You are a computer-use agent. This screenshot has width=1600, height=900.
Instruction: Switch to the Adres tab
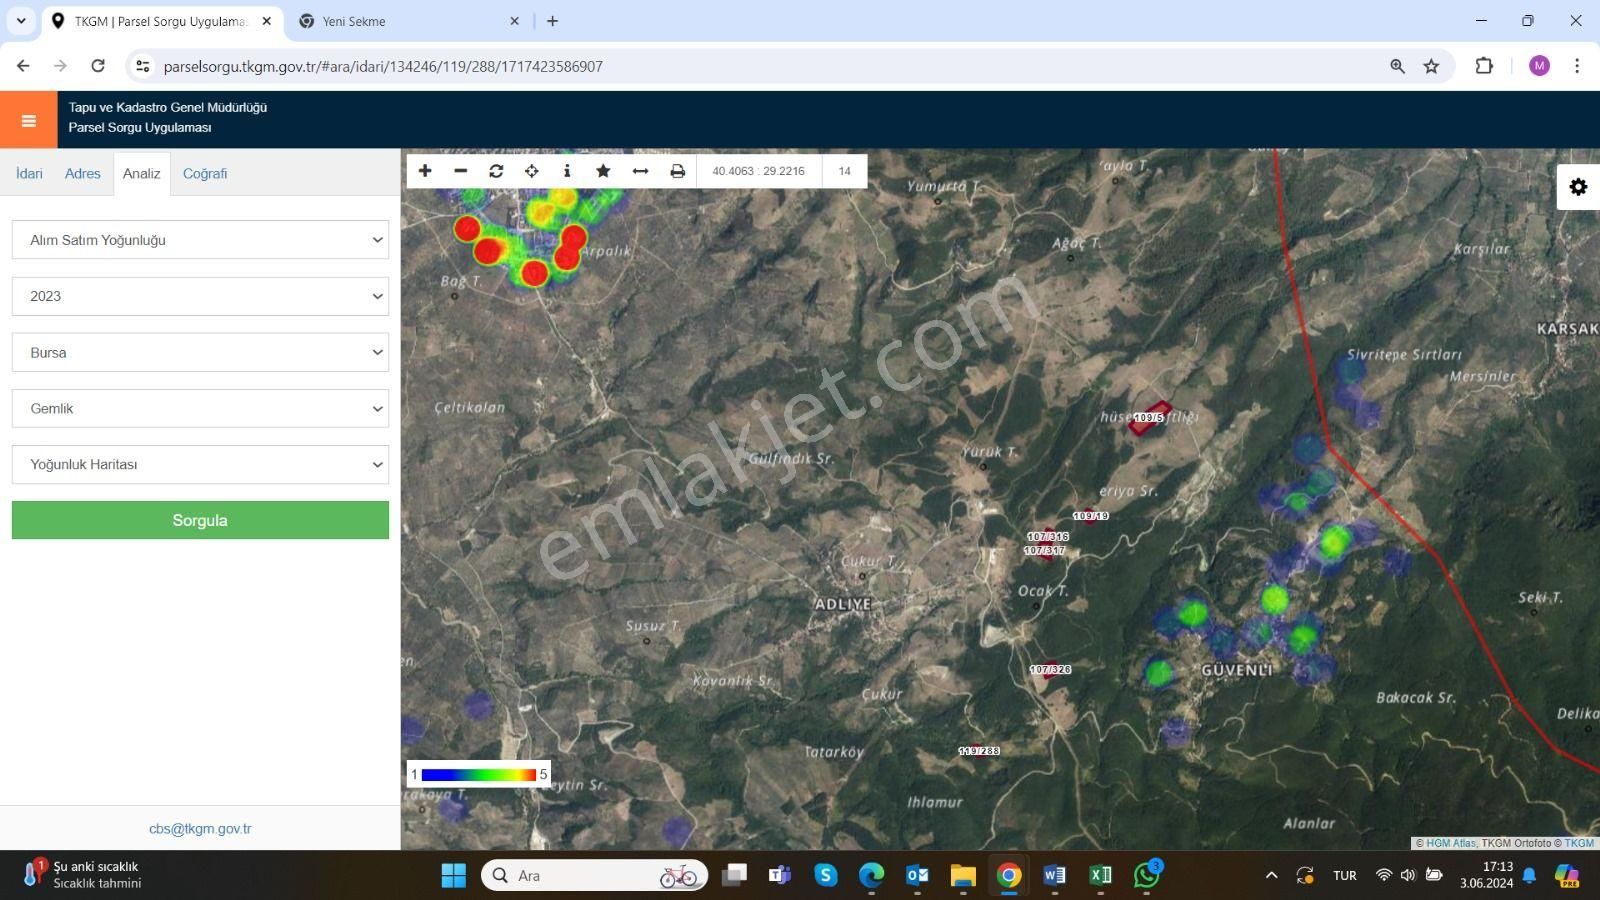82,173
